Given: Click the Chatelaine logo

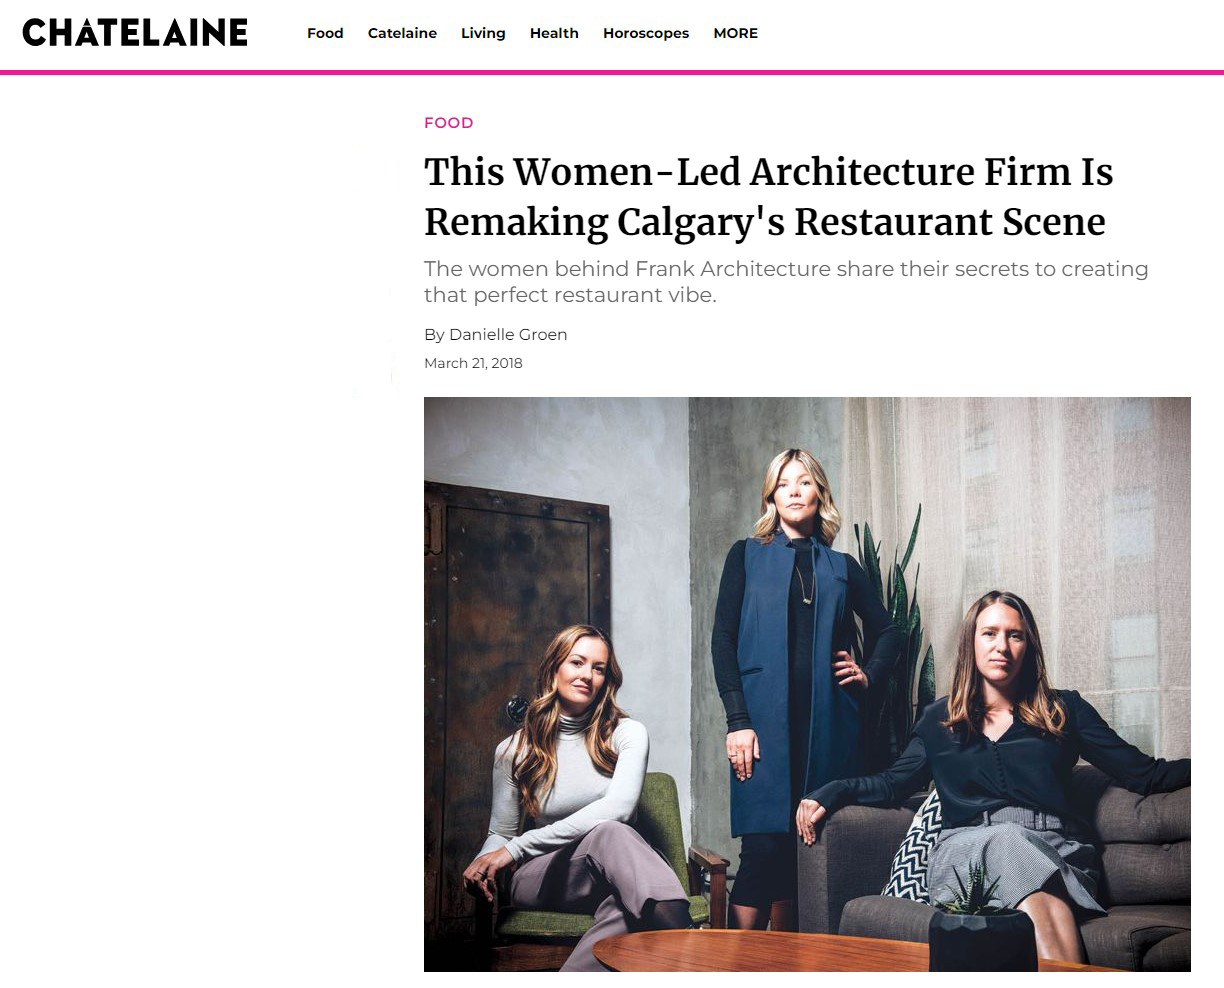Looking at the screenshot, I should (135, 33).
